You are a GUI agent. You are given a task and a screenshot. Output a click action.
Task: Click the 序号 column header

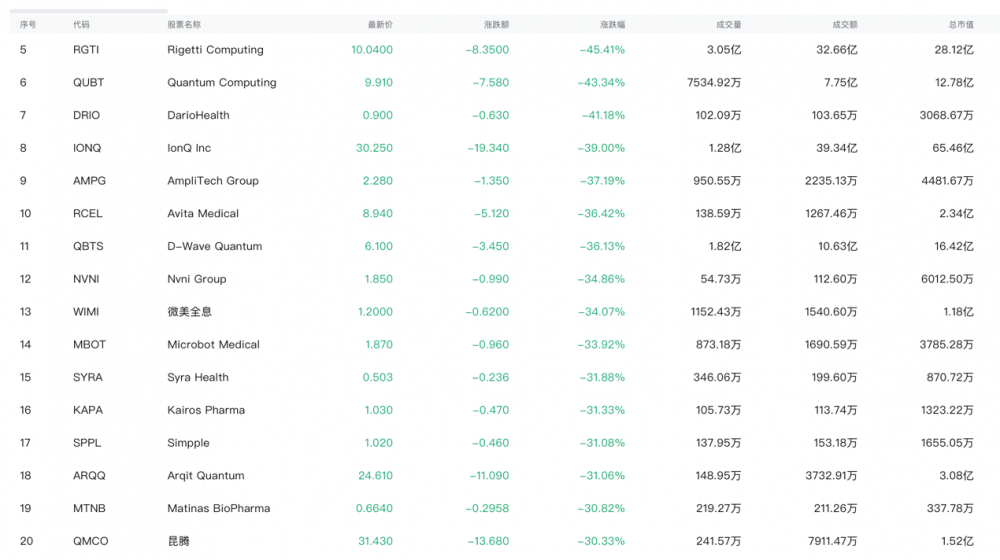[x=28, y=24]
